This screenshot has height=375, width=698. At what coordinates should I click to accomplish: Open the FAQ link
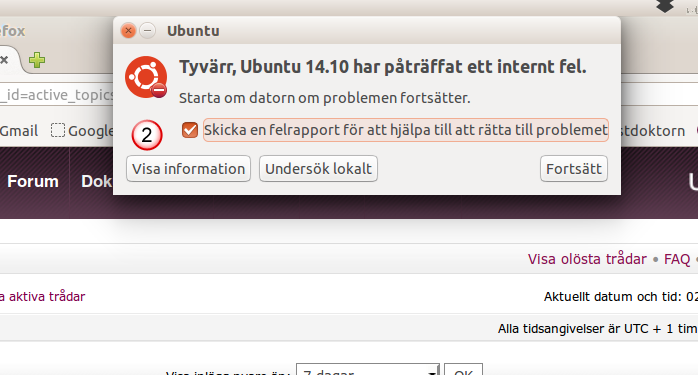677,259
